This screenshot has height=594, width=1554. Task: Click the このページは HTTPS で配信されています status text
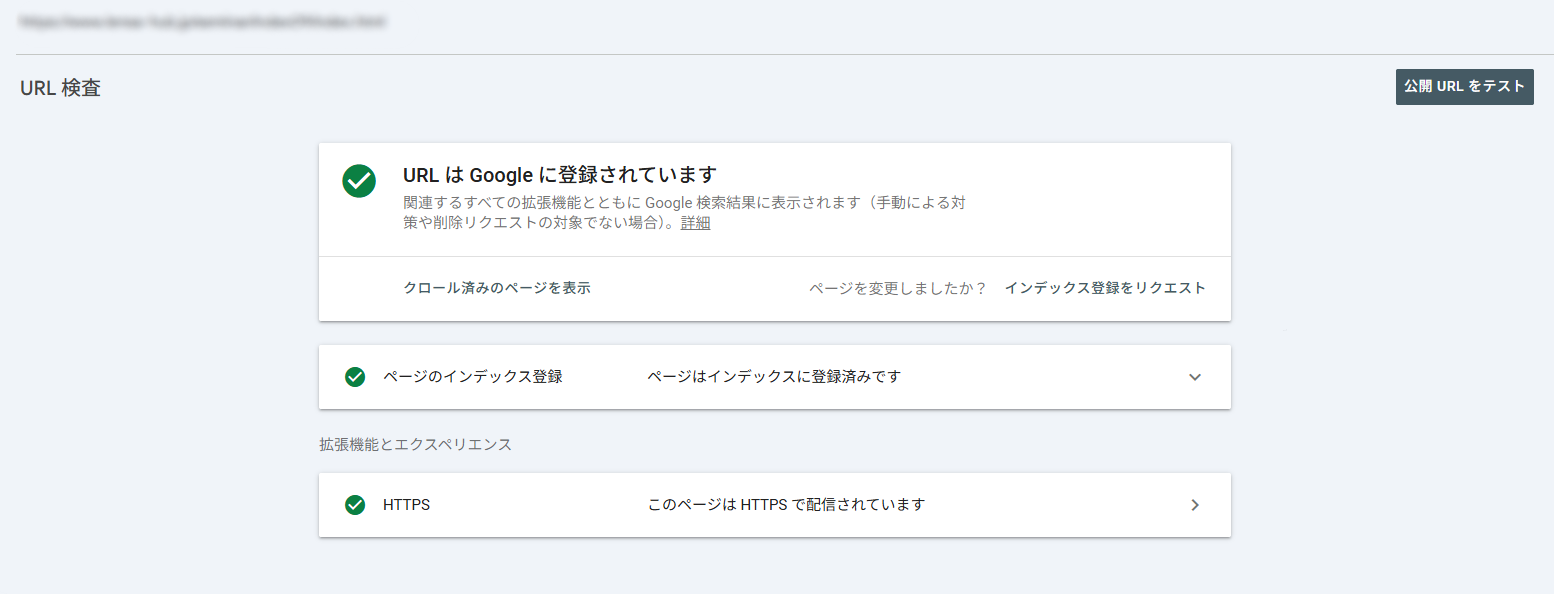pos(786,505)
